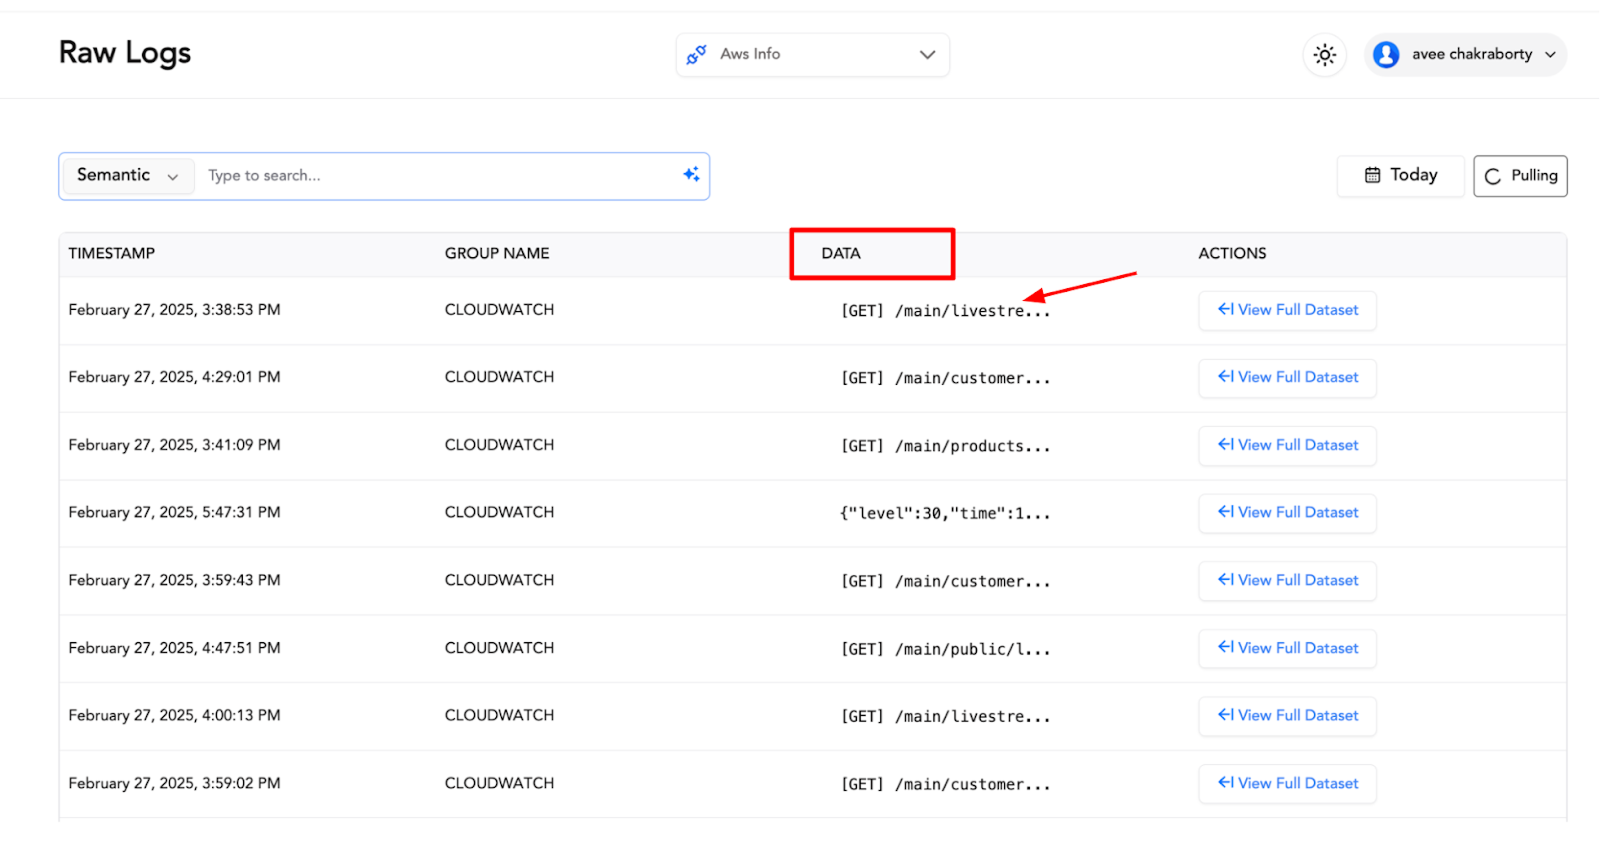Click [GET] /main/customer... in 4:29:01 PM row
The width and height of the screenshot is (1600, 850).
tap(945, 378)
